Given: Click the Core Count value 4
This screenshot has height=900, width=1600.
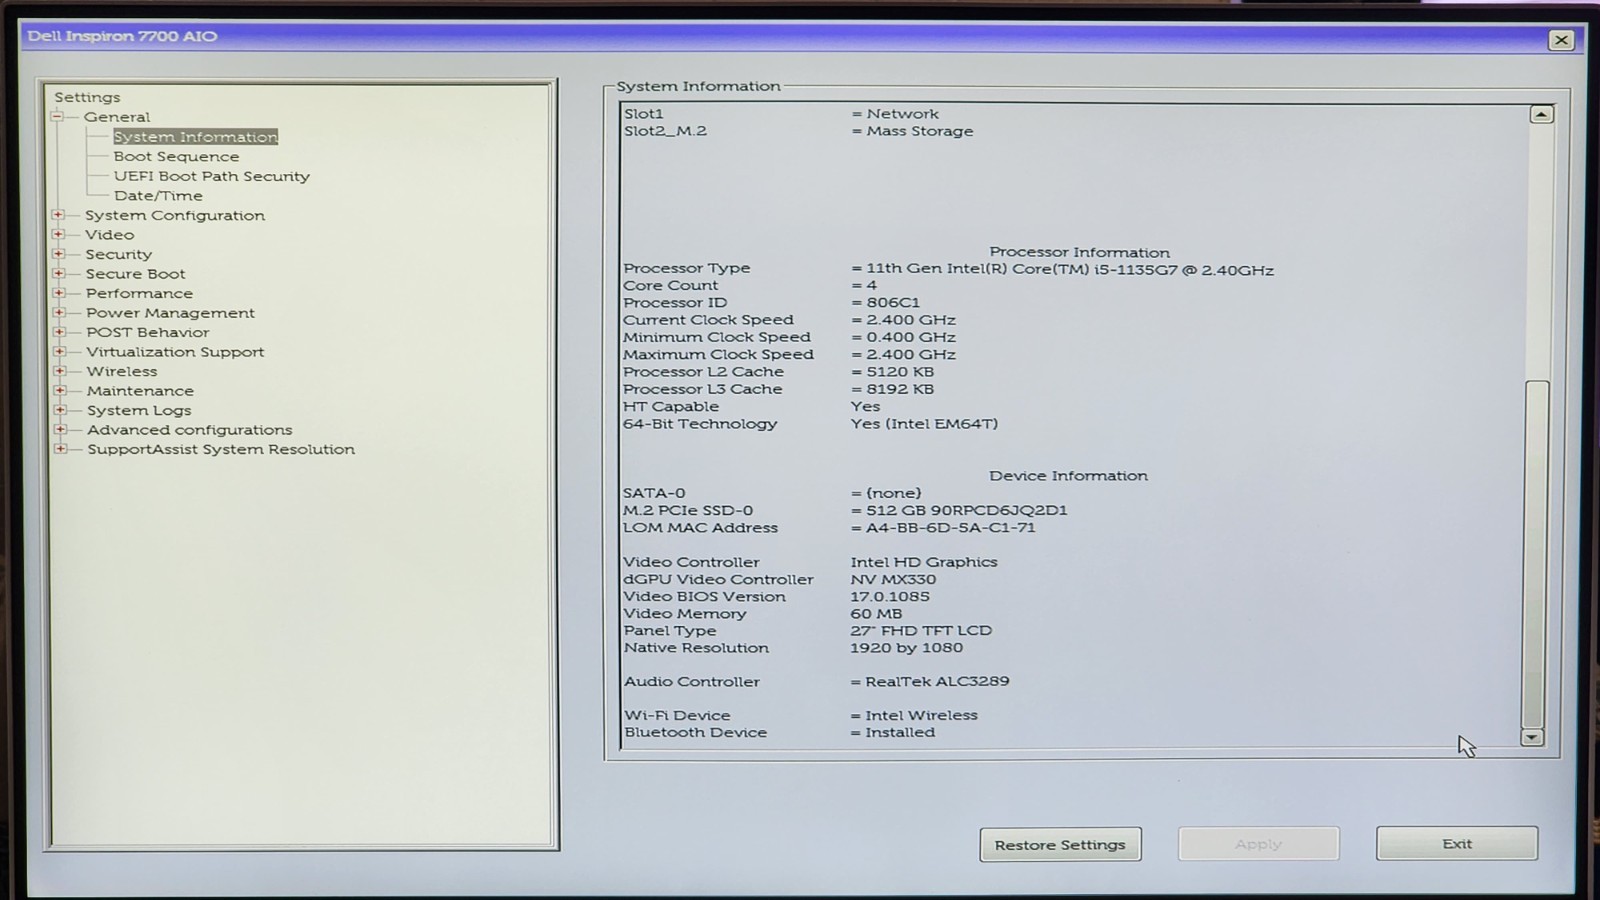Looking at the screenshot, I should [871, 286].
